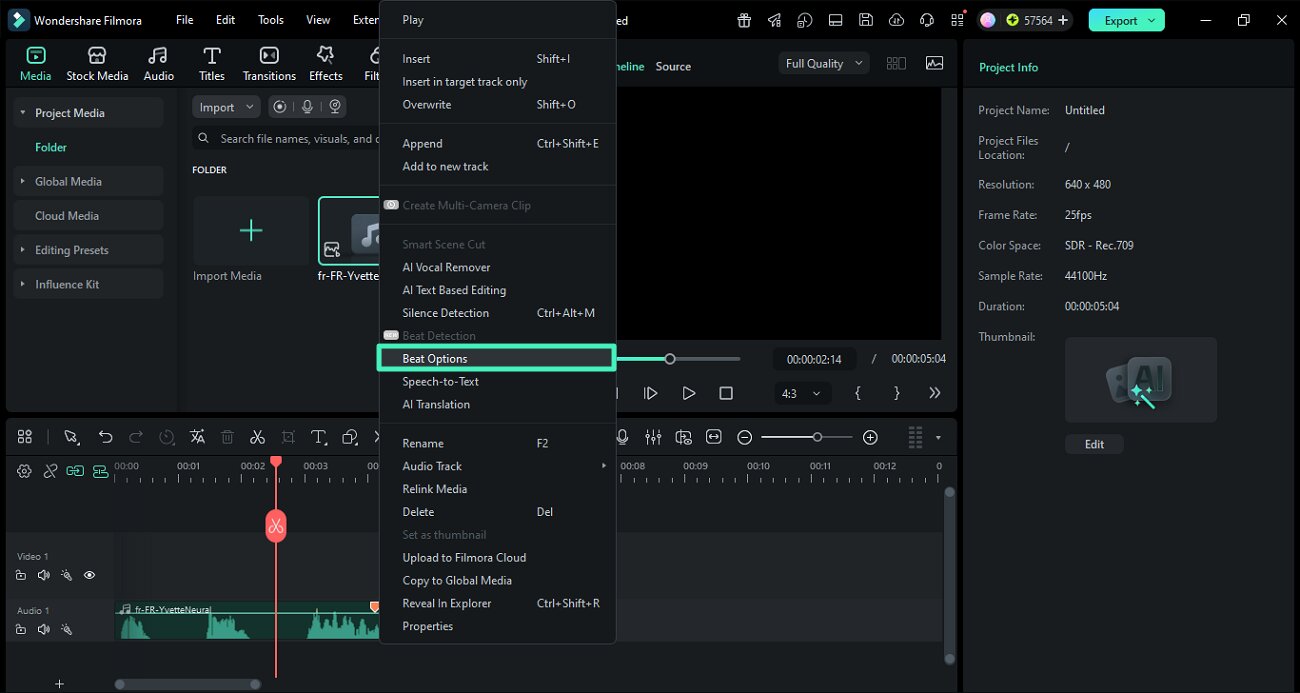Click the add new track plus icon
The image size is (1300, 693).
tap(59, 684)
